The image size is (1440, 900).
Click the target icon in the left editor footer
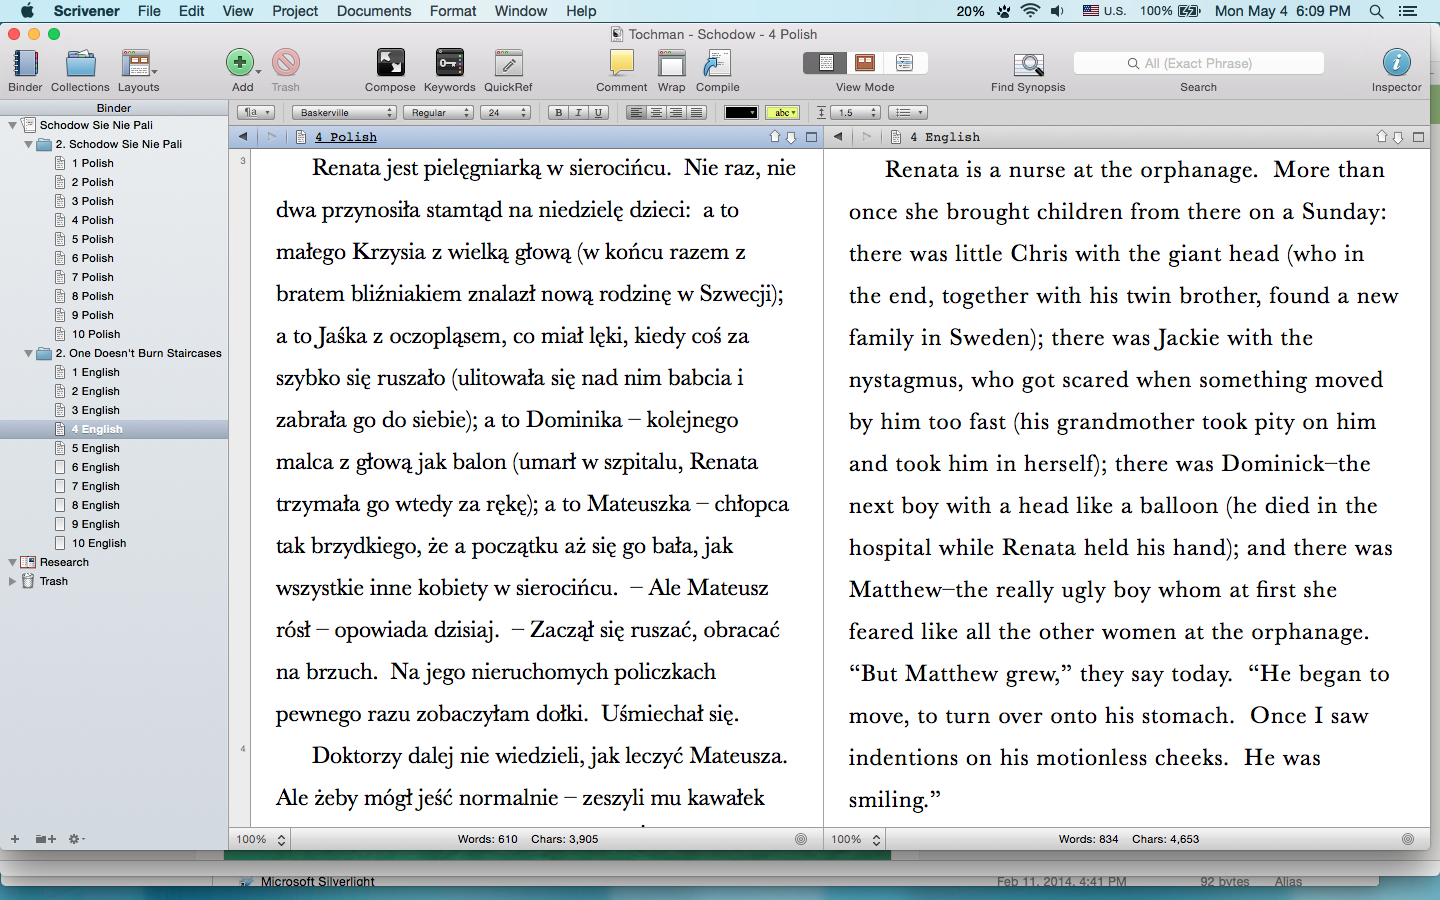tap(801, 839)
